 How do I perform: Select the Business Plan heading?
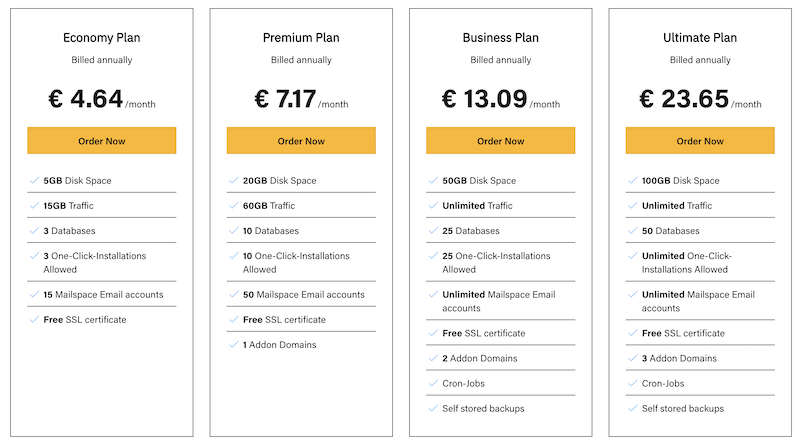(501, 38)
